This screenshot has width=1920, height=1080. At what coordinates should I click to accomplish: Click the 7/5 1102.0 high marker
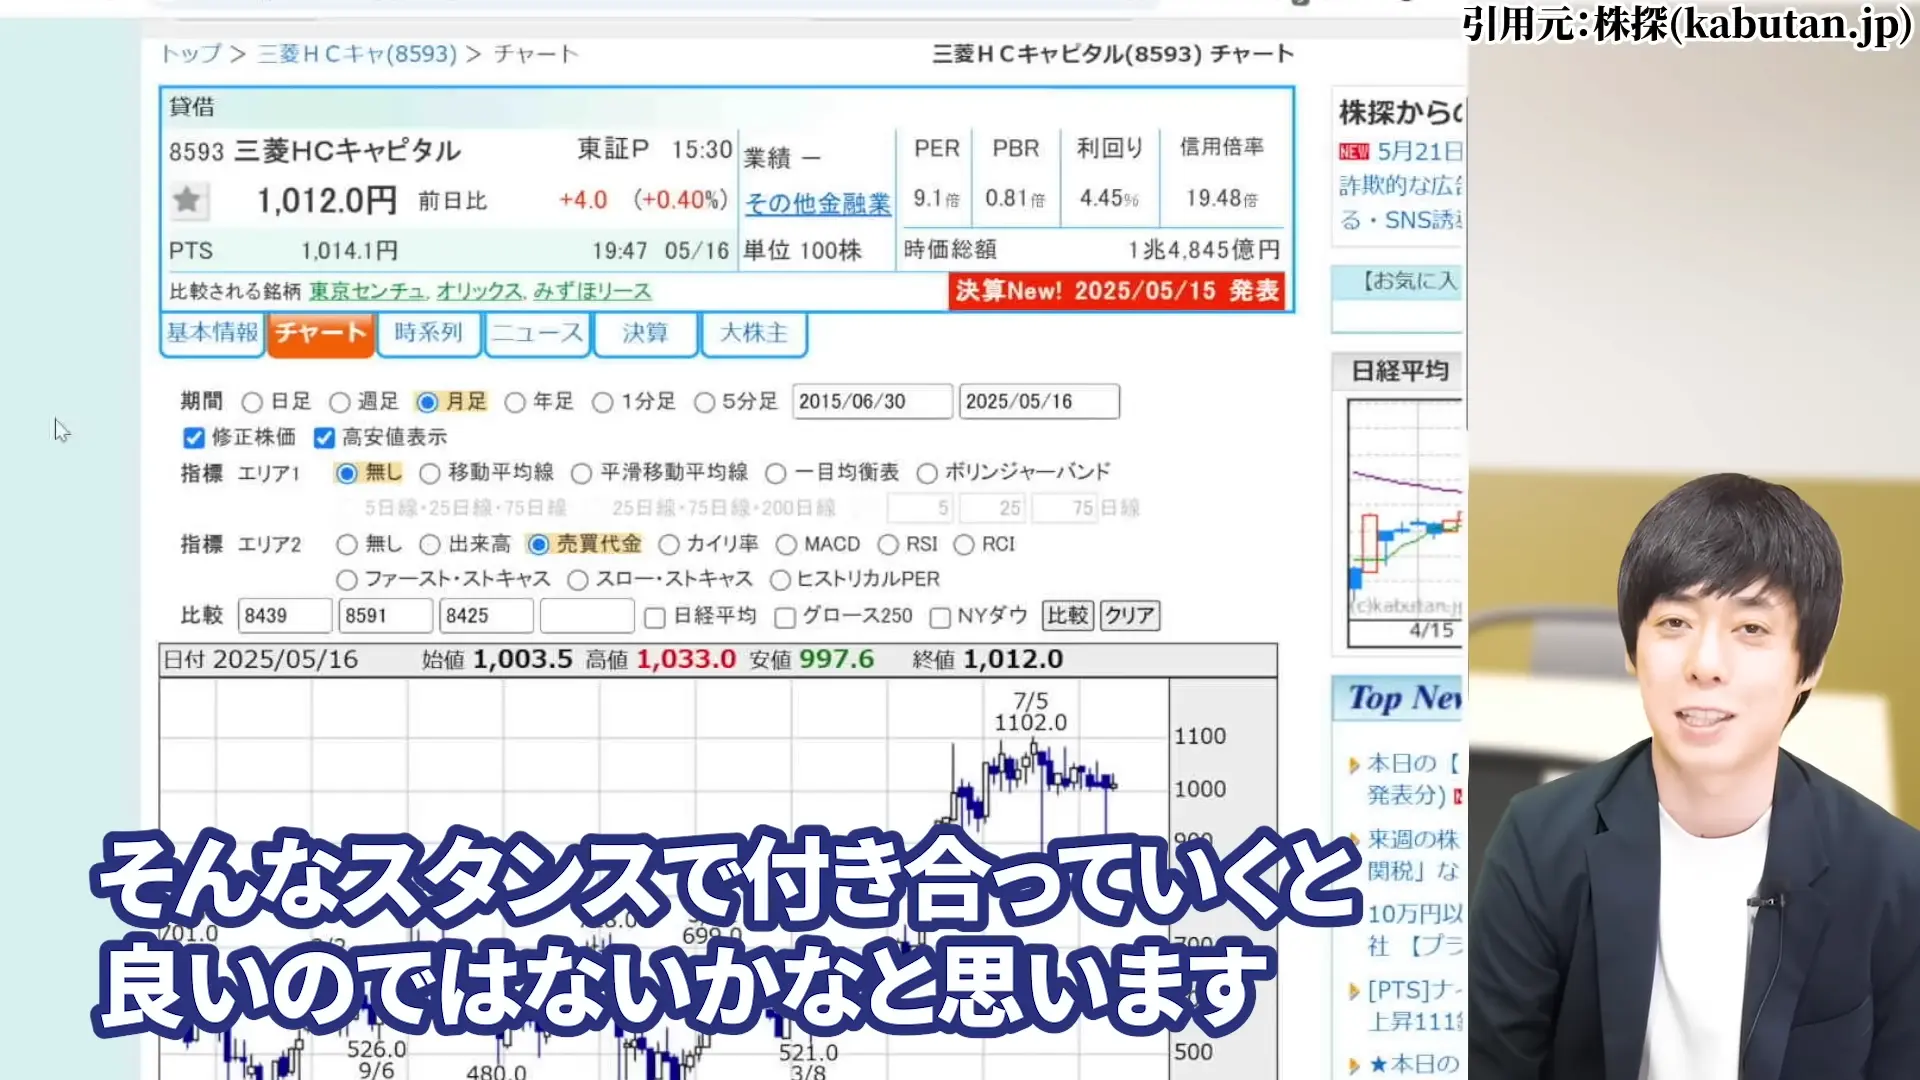click(1031, 712)
